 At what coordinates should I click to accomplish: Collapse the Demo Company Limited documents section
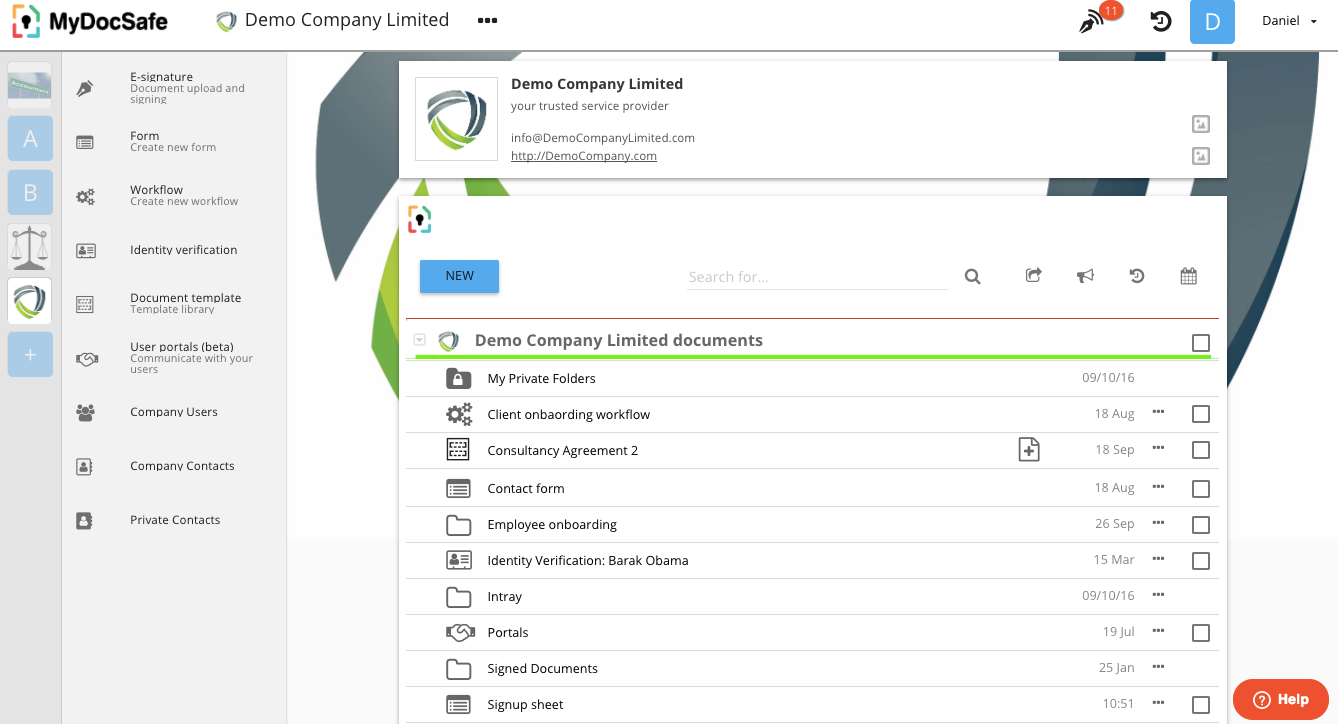click(420, 340)
